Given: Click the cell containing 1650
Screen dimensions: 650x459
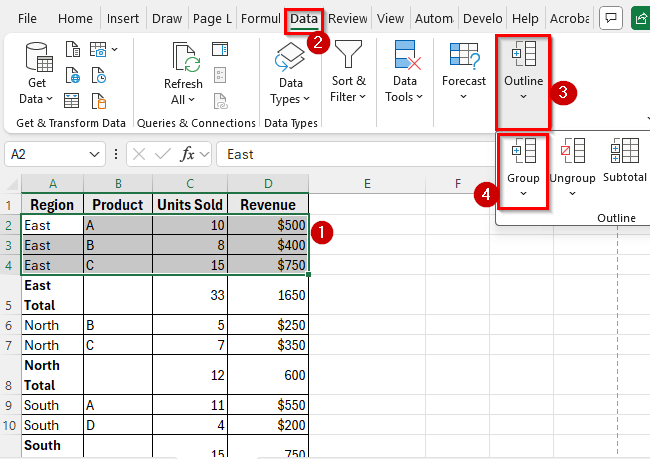Looking at the screenshot, I should [x=268, y=295].
